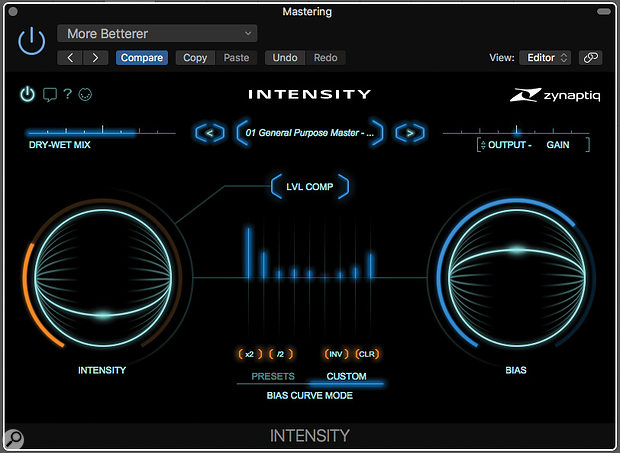The width and height of the screenshot is (620, 453).
Task: Open the 01 General Purpose Master preset menu
Action: click(x=310, y=133)
